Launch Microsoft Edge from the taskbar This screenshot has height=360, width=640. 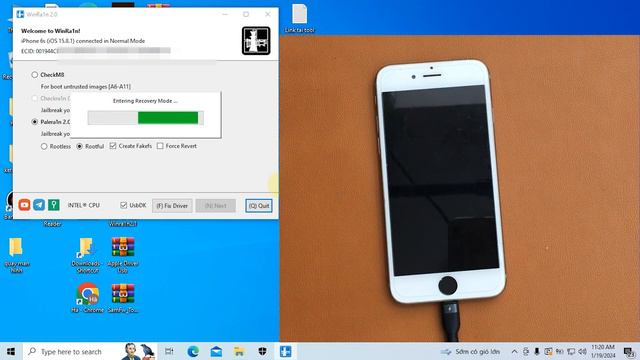pos(193,351)
